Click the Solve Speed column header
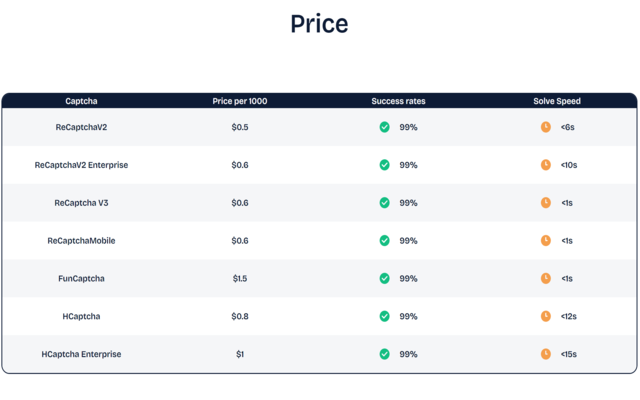The width and height of the screenshot is (640, 400). coord(557,101)
